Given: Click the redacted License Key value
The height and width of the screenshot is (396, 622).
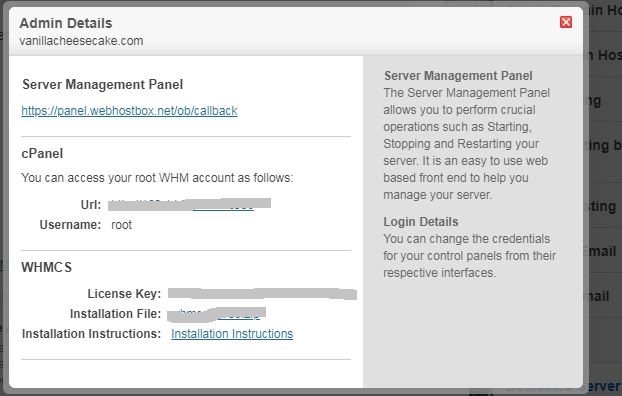Looking at the screenshot, I should coord(262,294).
